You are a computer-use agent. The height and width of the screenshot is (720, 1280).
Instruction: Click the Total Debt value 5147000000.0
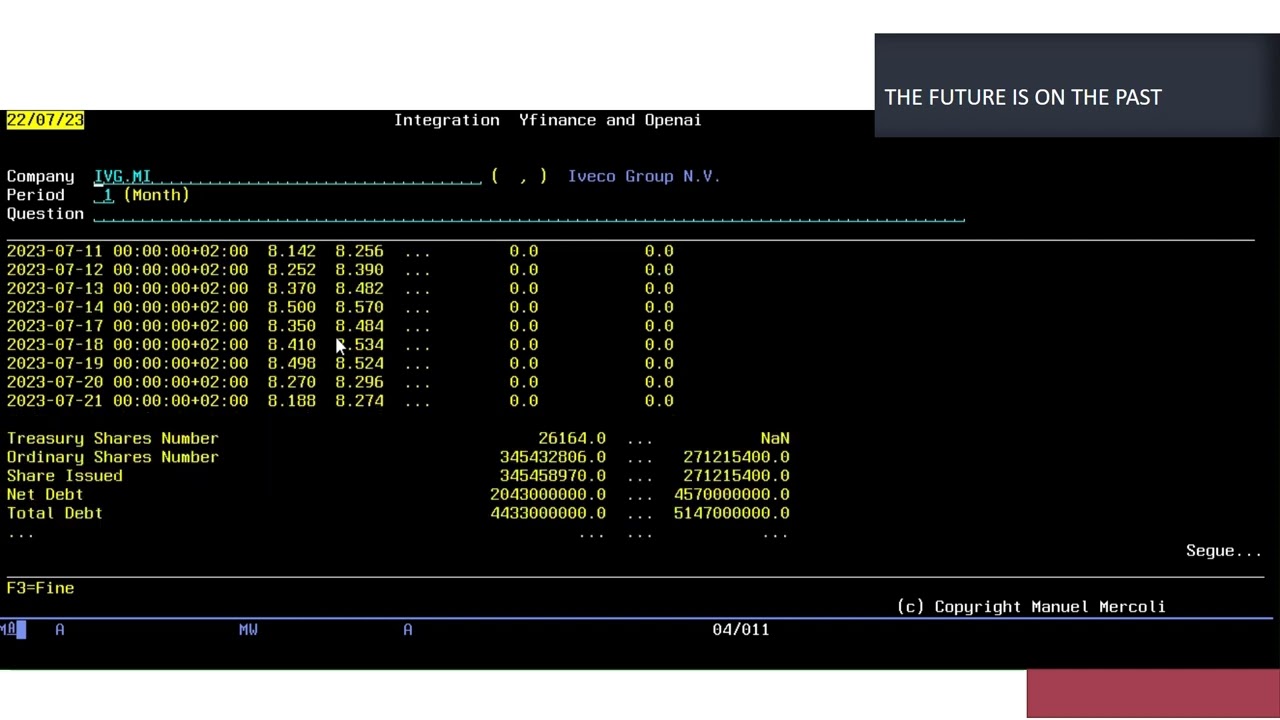[x=732, y=513]
